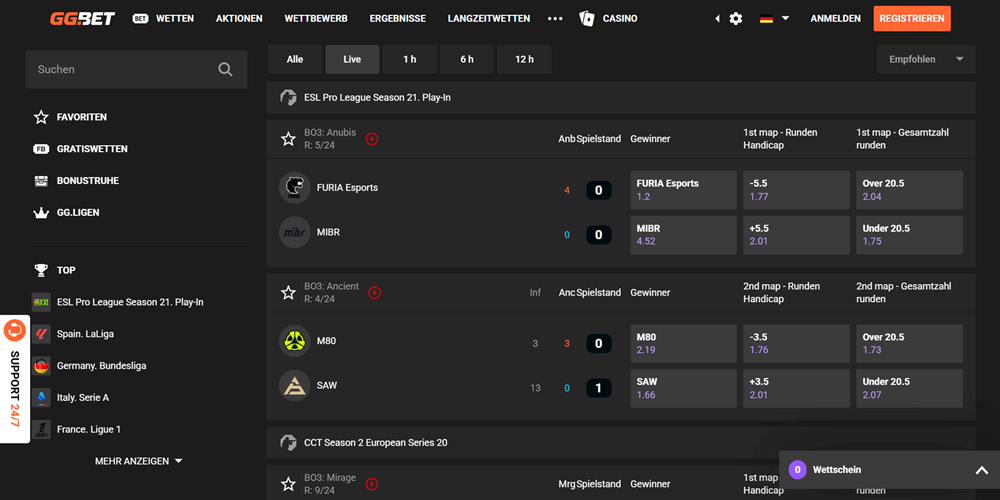Image resolution: width=1000 pixels, height=500 pixels.
Task: Select the Live filter tab
Action: 352,59
